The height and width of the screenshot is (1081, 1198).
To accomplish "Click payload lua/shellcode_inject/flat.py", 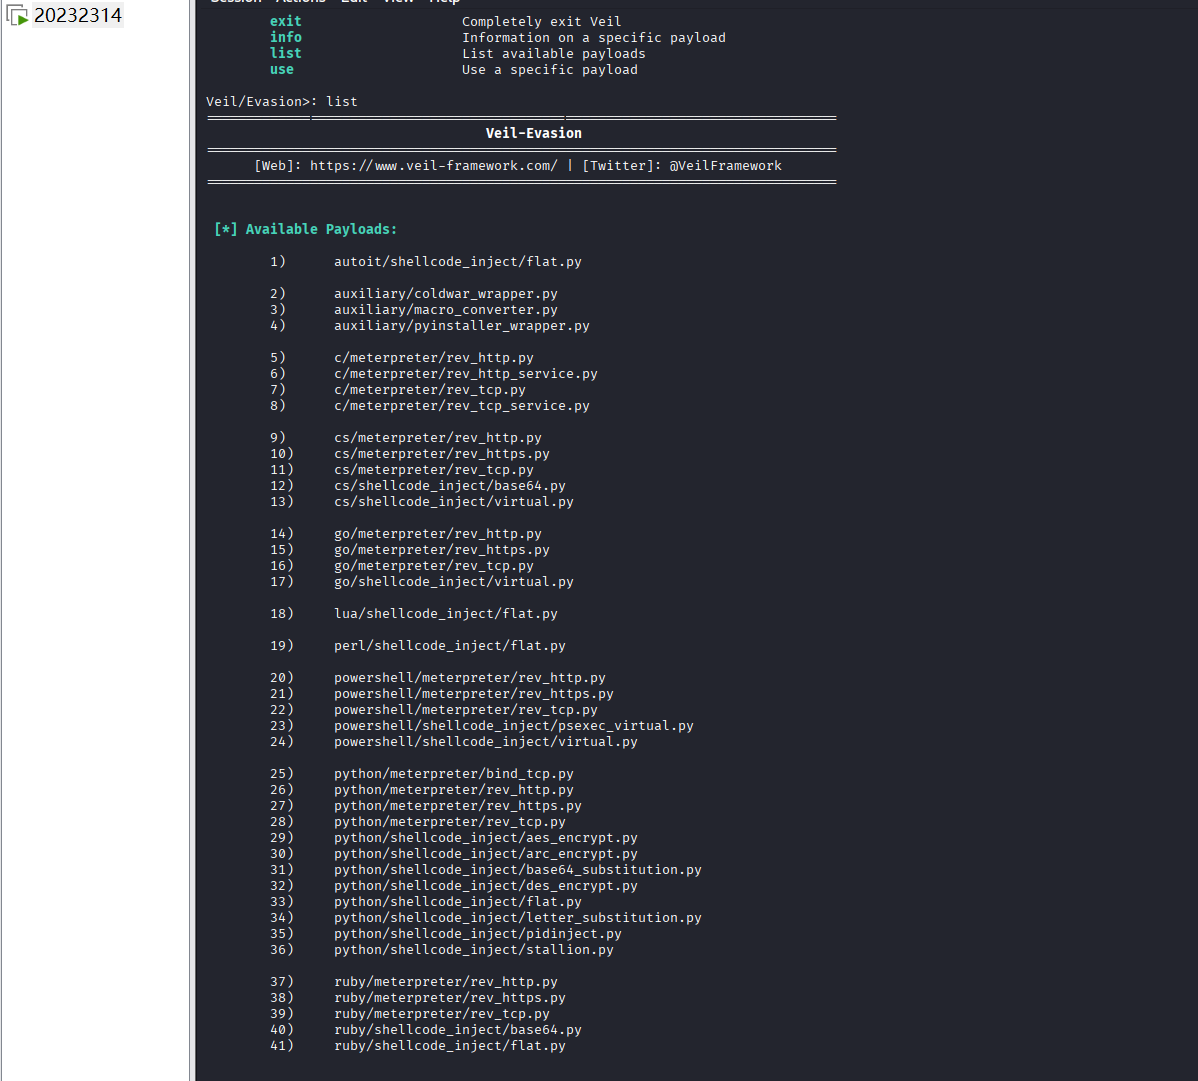I will [x=445, y=613].
